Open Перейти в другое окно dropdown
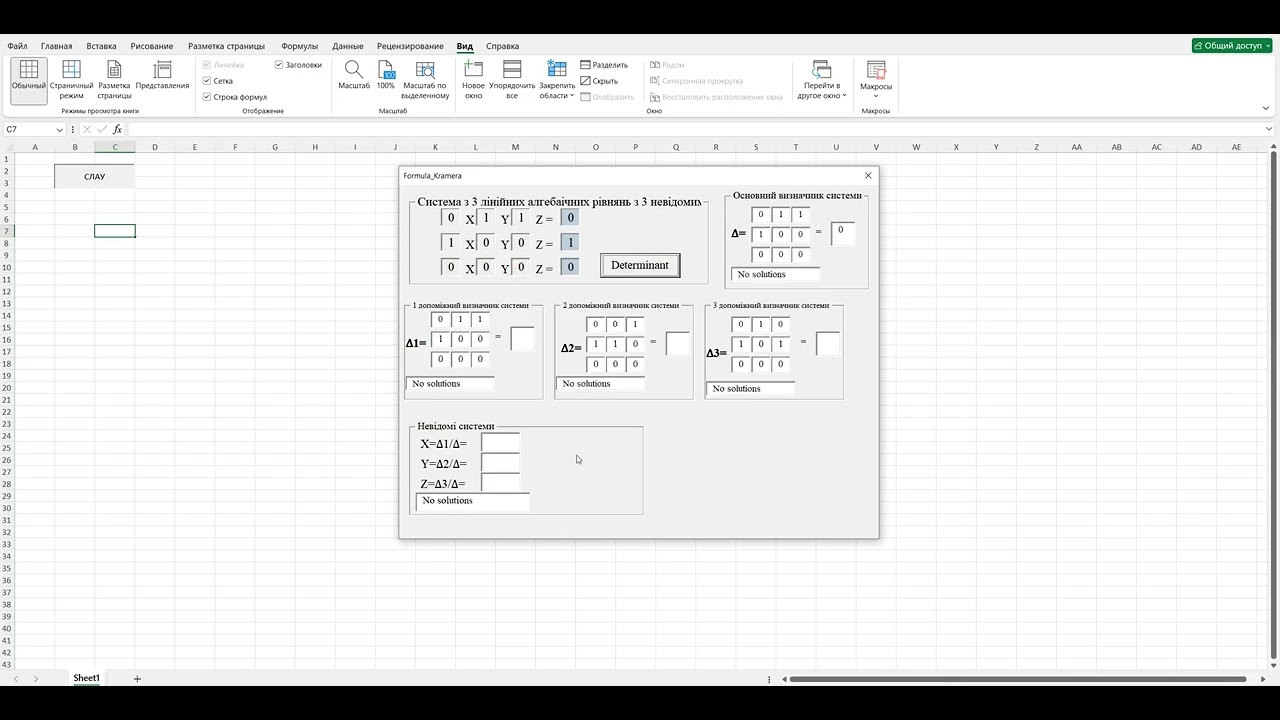Screen dimensions: 1280x720 tap(822, 79)
